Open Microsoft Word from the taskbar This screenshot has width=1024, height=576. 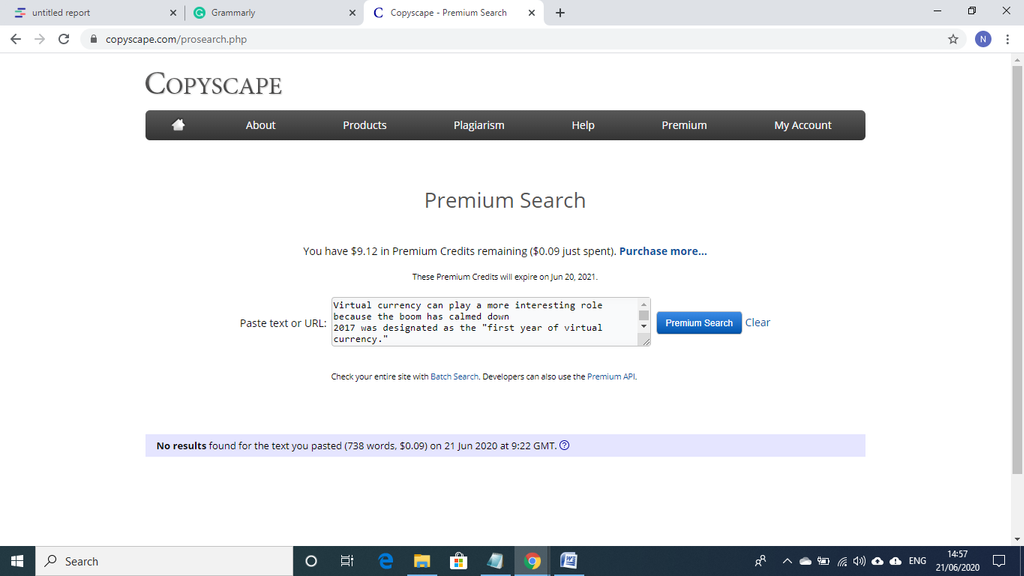click(568, 561)
